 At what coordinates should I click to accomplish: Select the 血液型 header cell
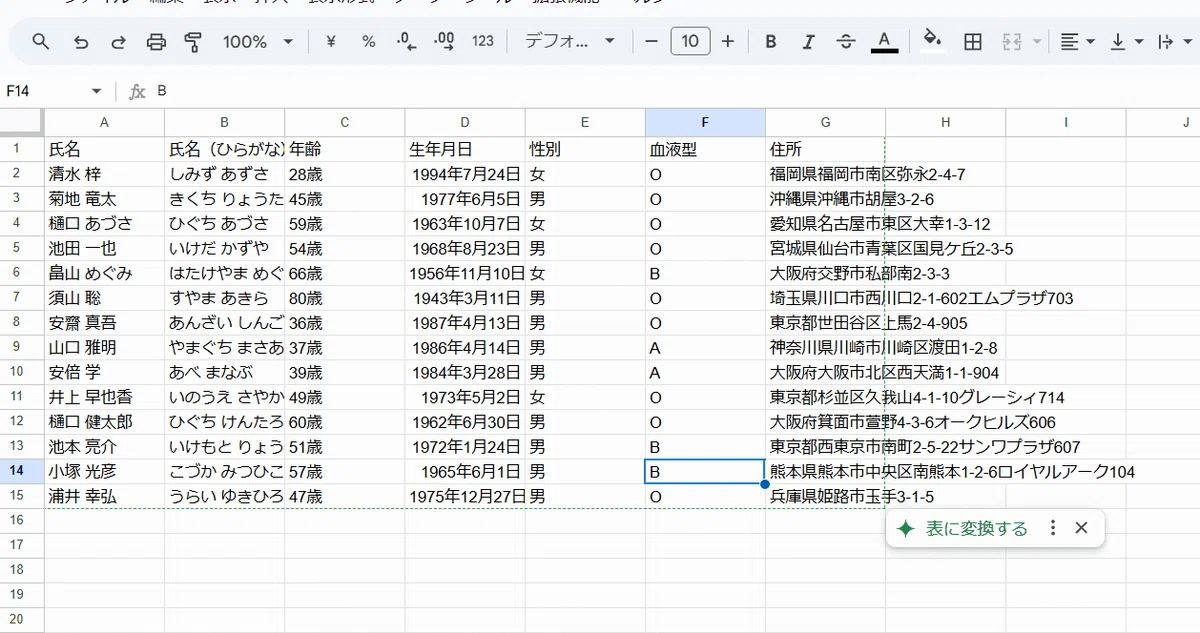click(x=705, y=150)
